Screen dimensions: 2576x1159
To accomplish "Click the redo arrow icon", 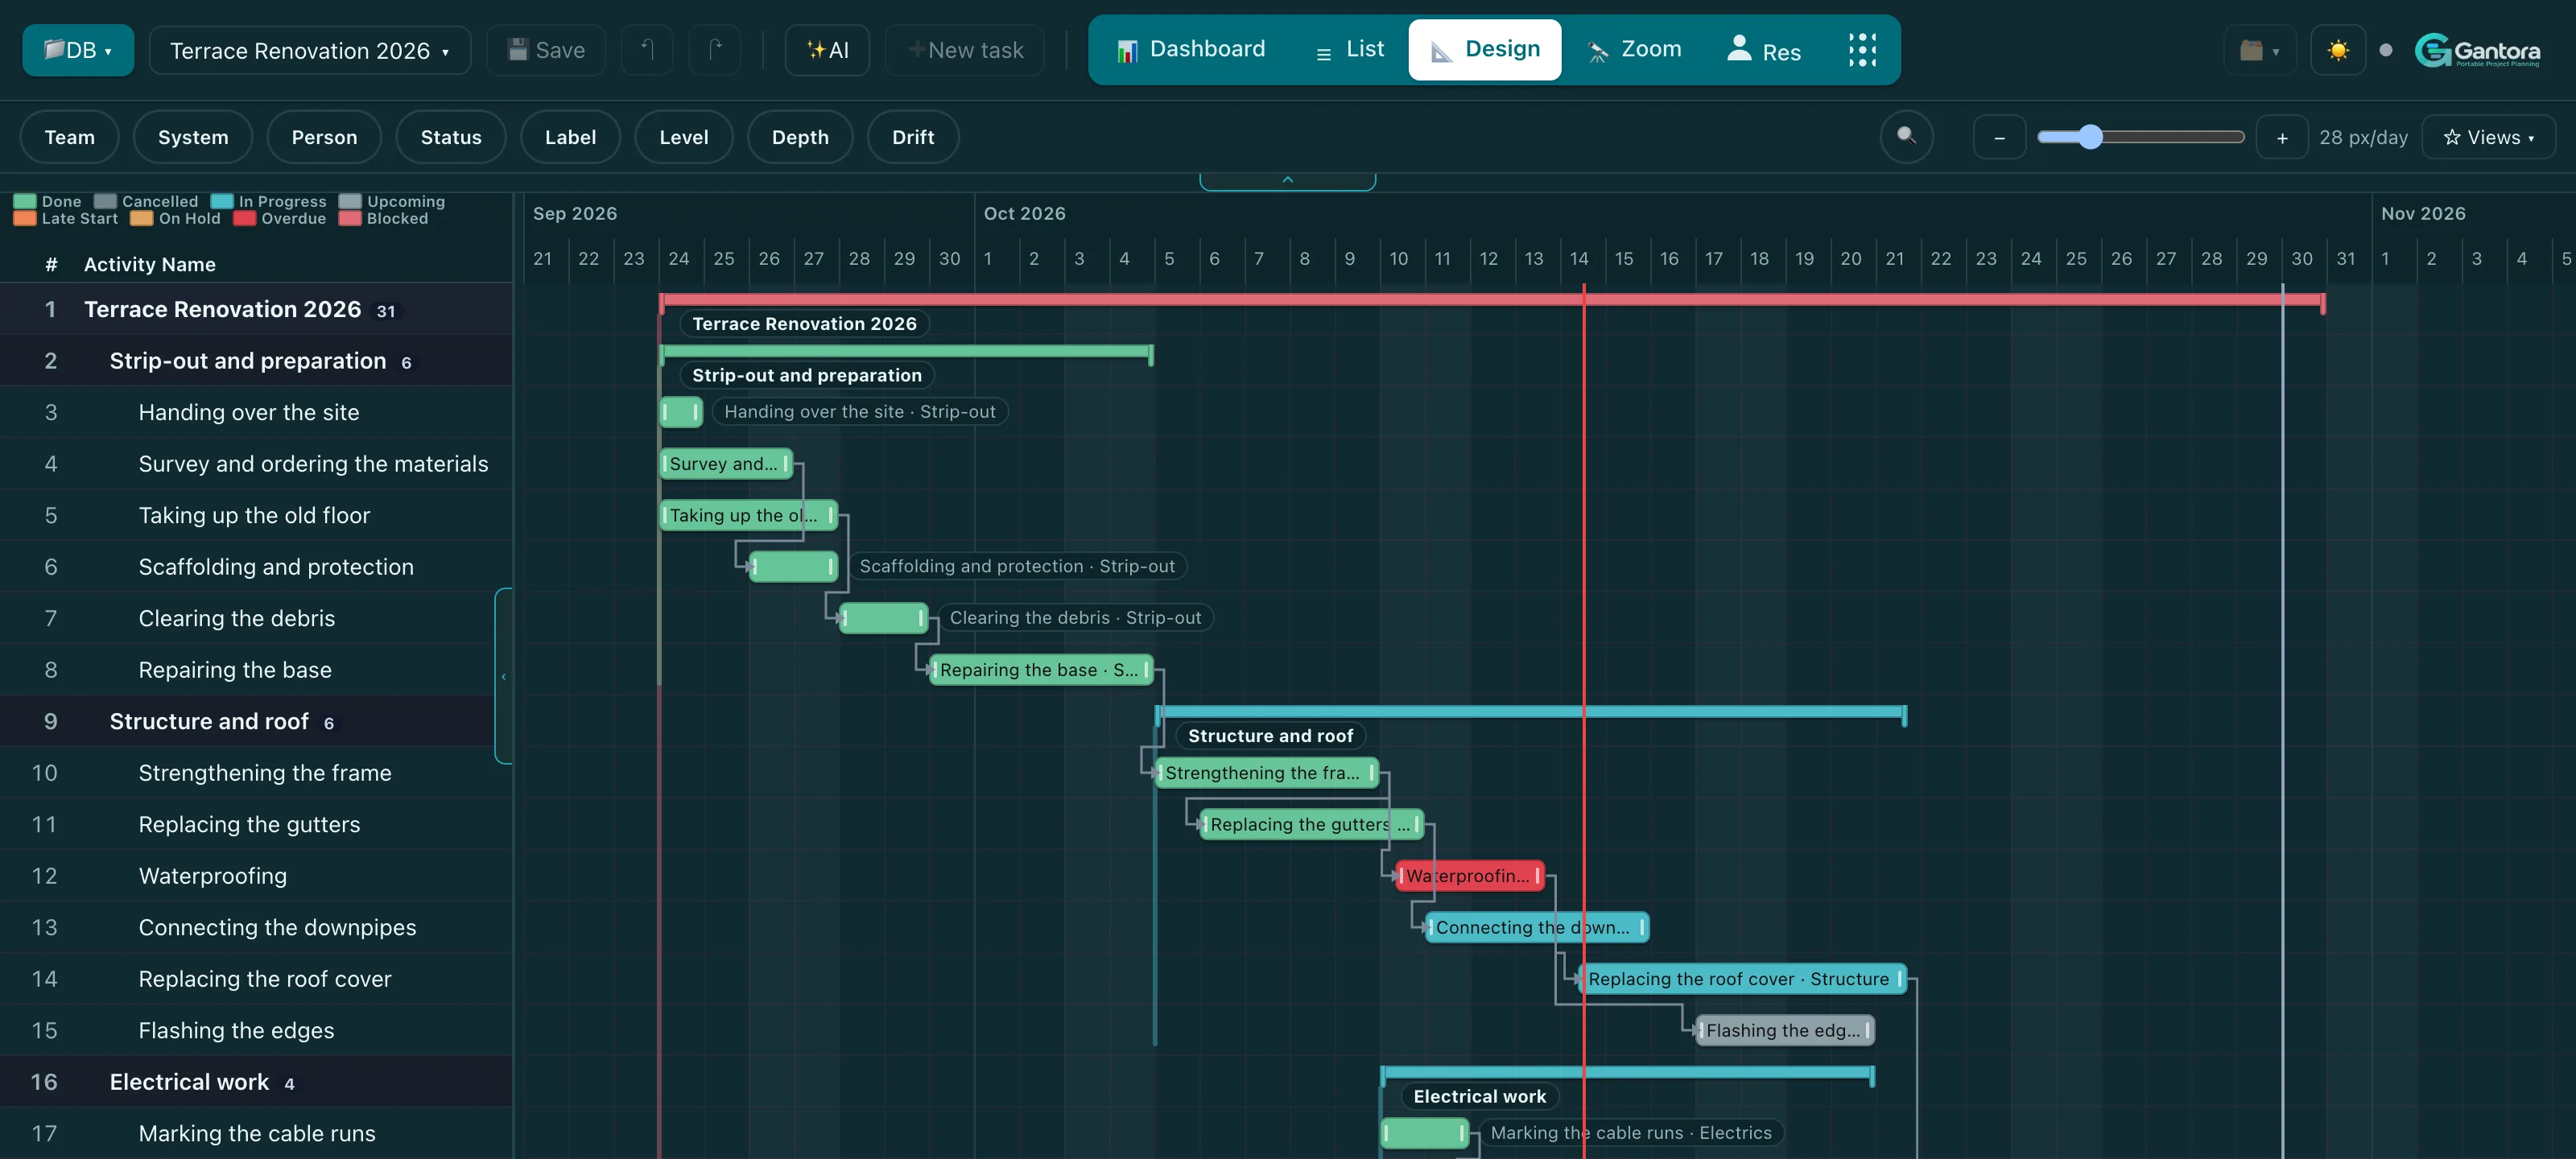I will coord(715,50).
